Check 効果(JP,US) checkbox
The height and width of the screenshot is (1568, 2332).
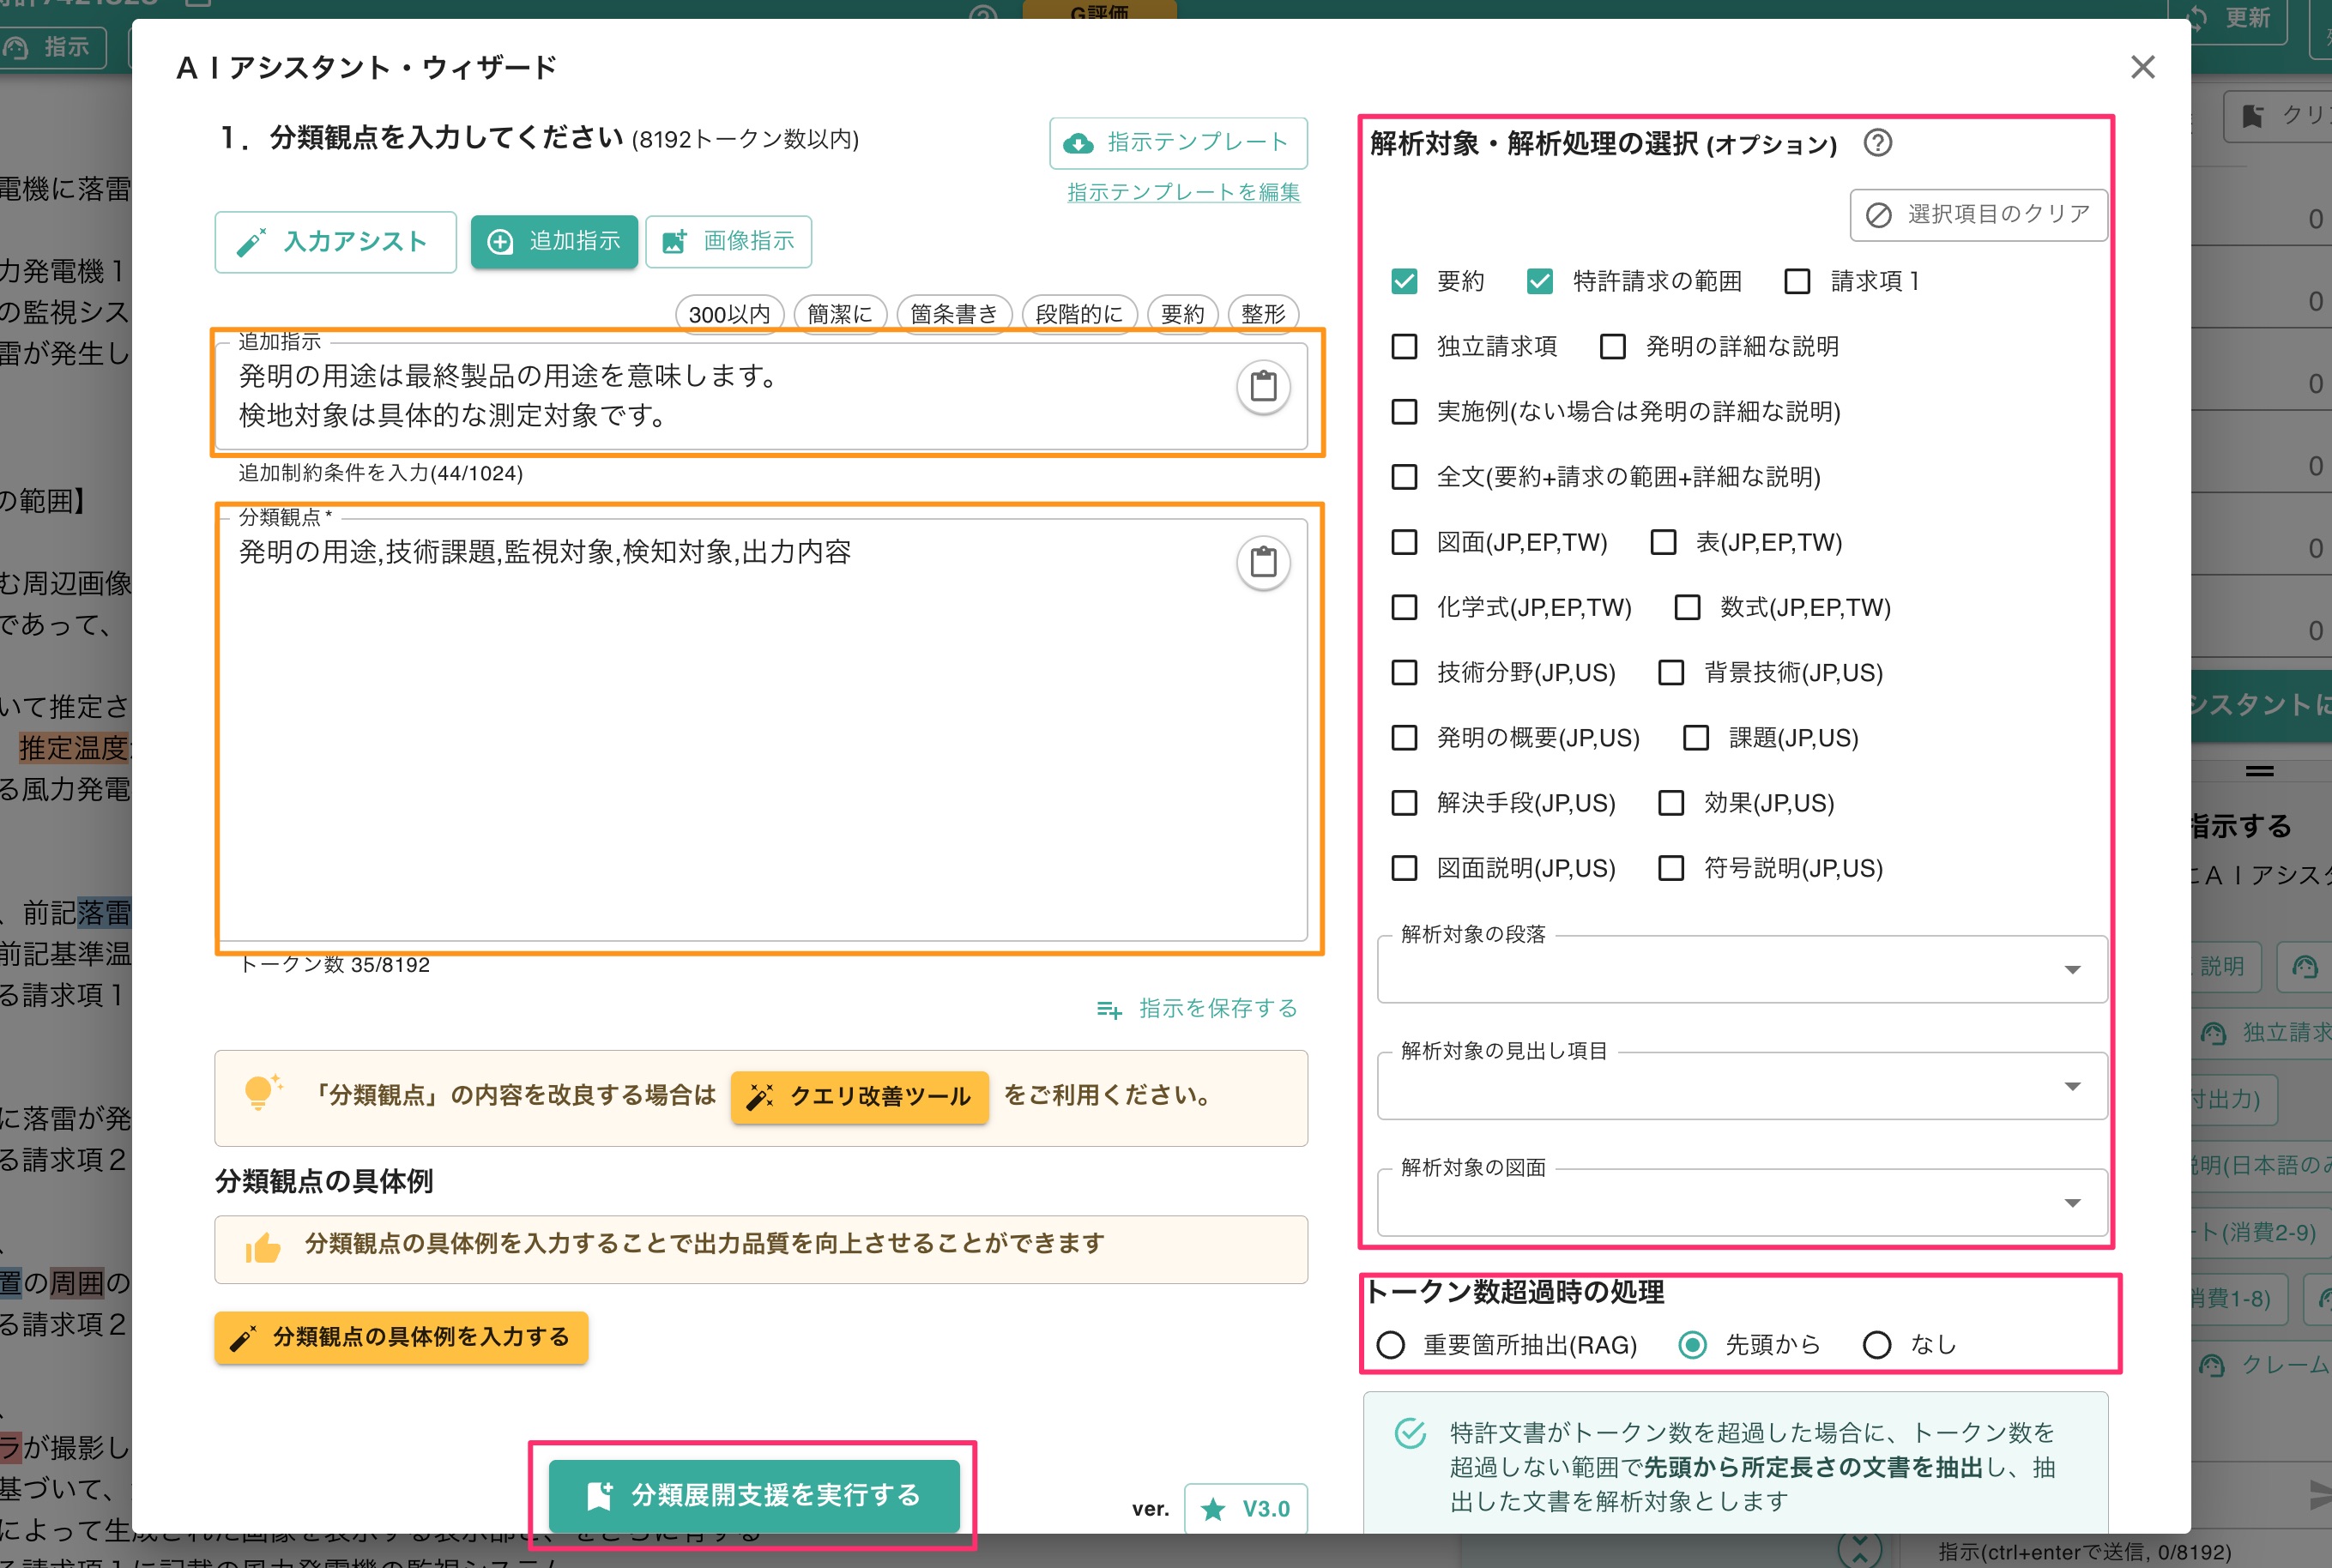coord(1671,802)
